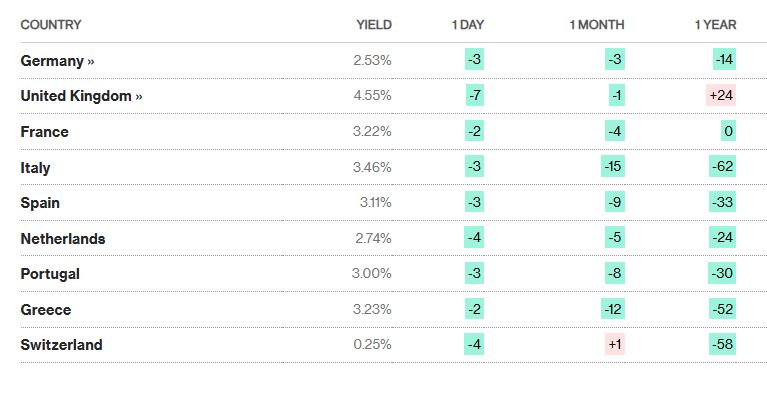Open the Germany bond yields link
This screenshot has width=767, height=399.
click(x=57, y=61)
